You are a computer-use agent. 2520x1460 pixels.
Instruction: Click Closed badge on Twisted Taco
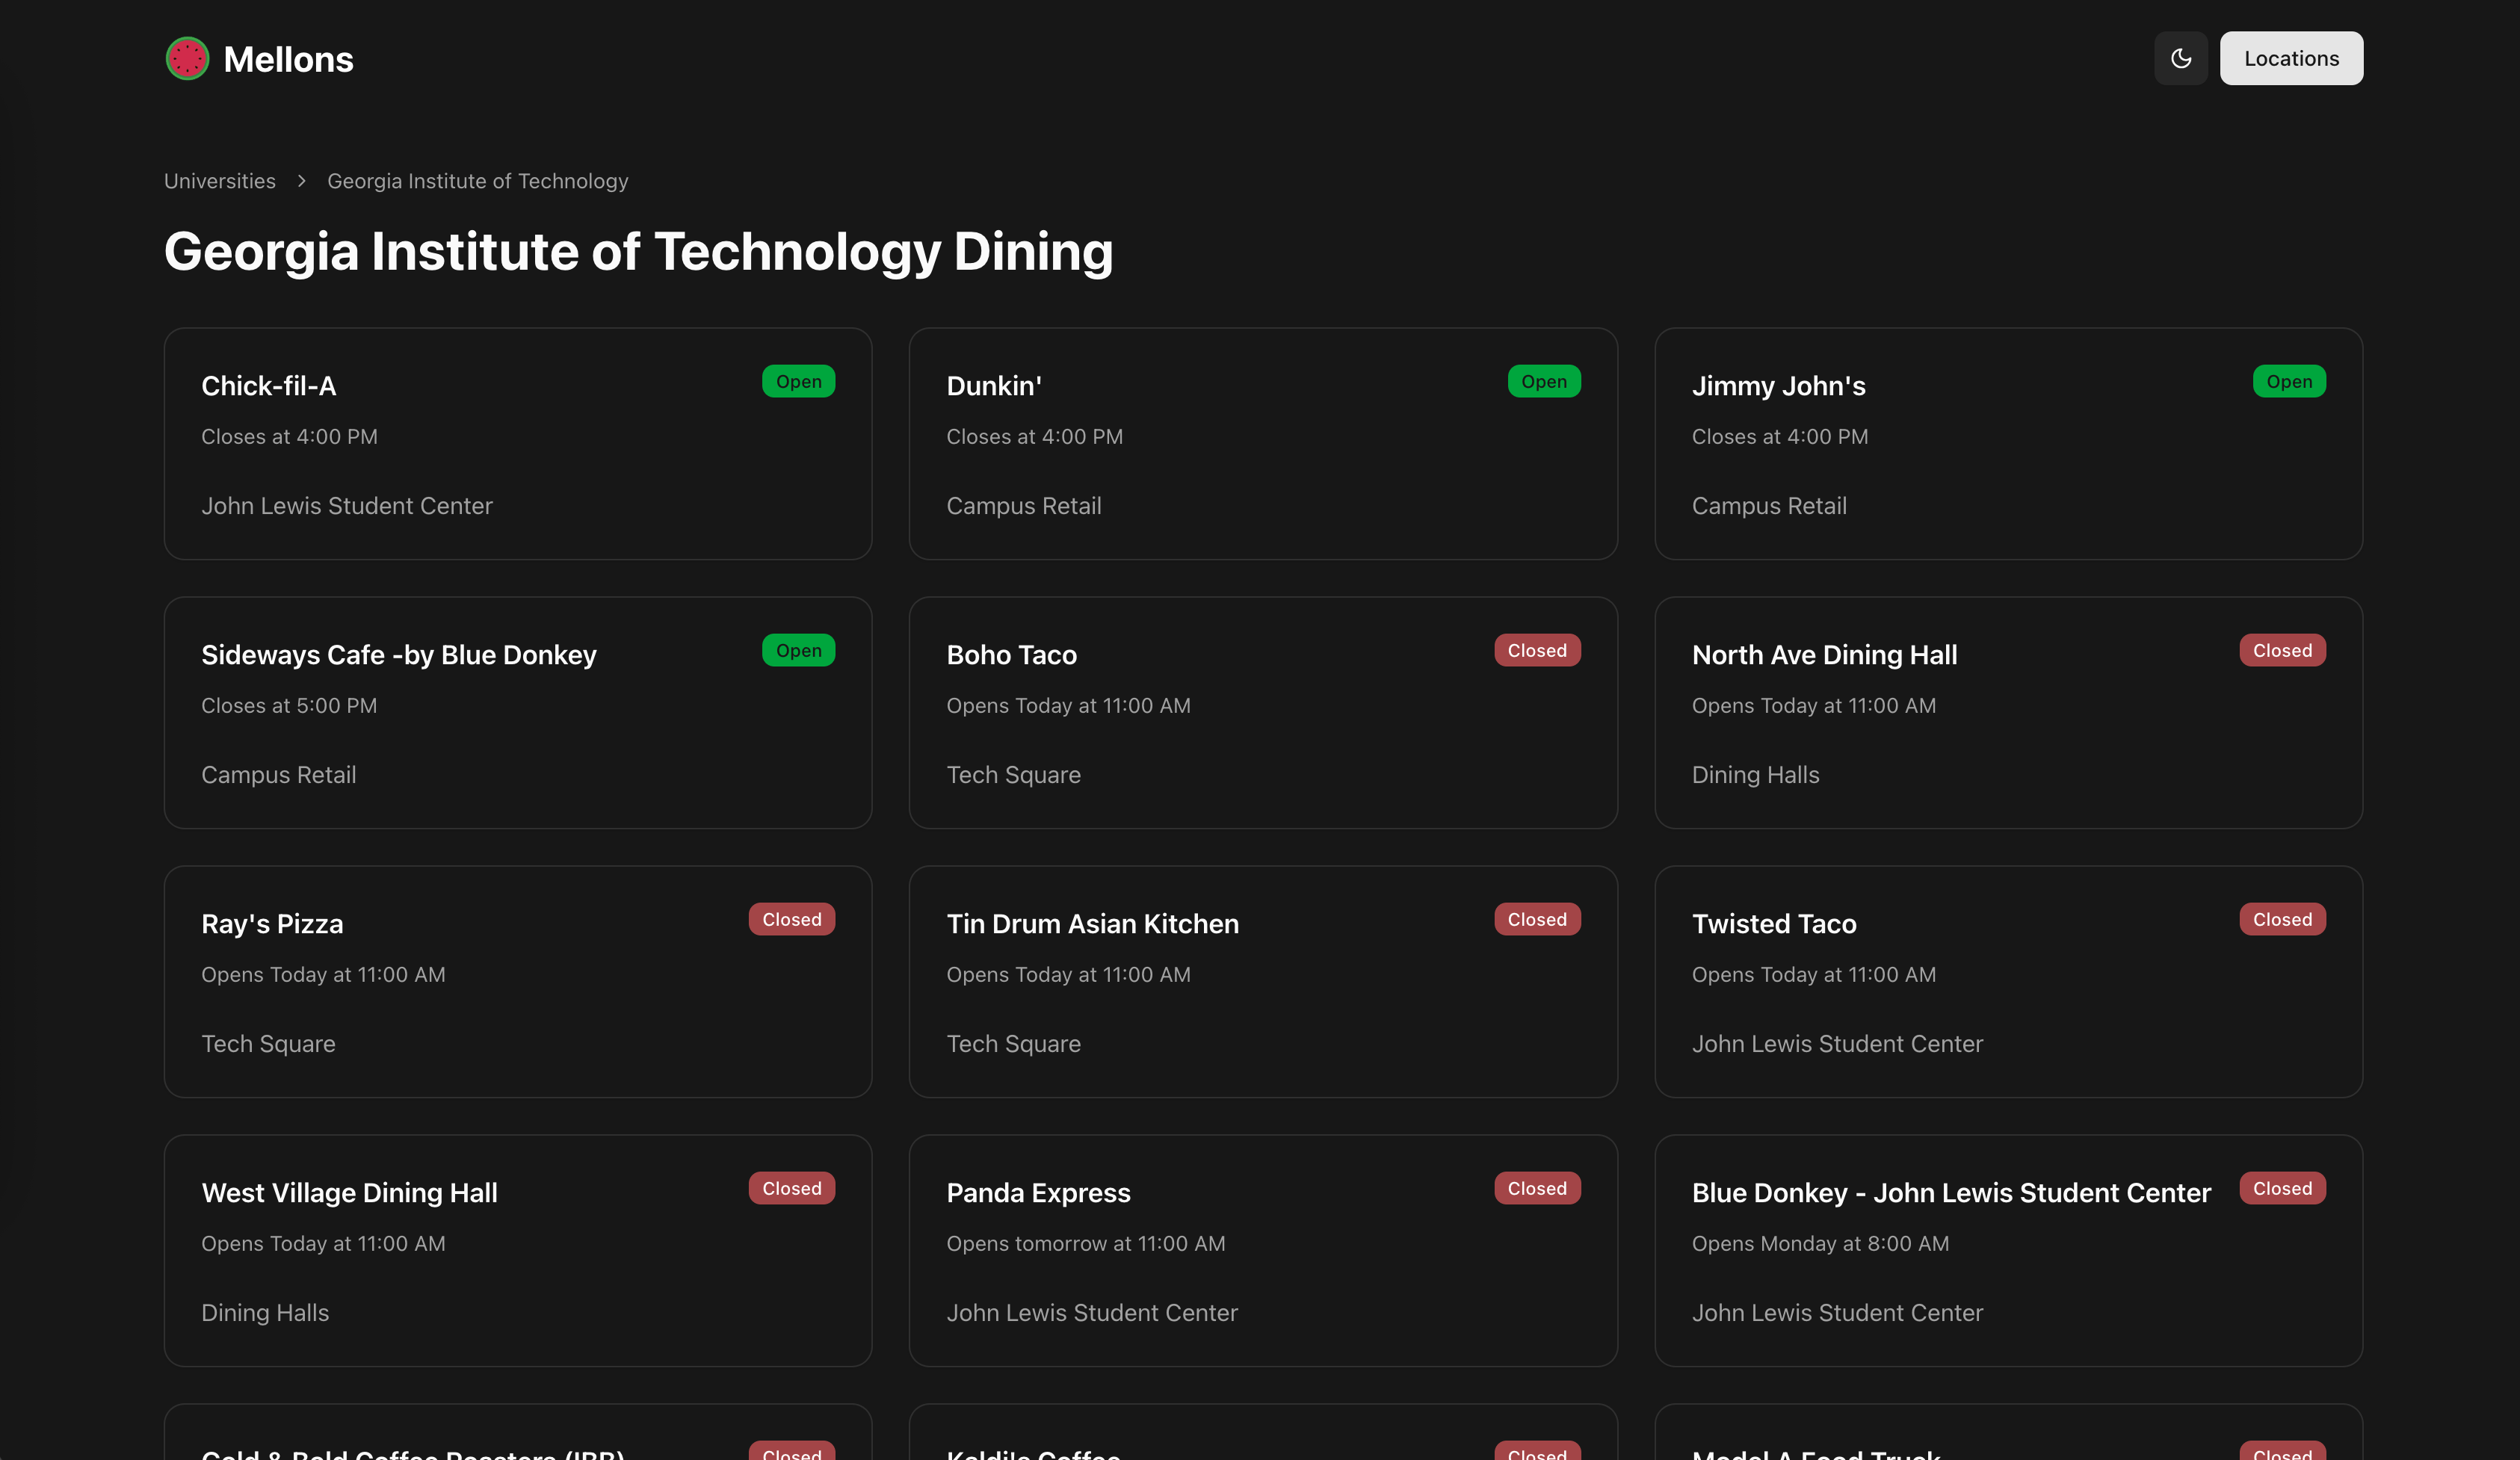[x=2281, y=920]
